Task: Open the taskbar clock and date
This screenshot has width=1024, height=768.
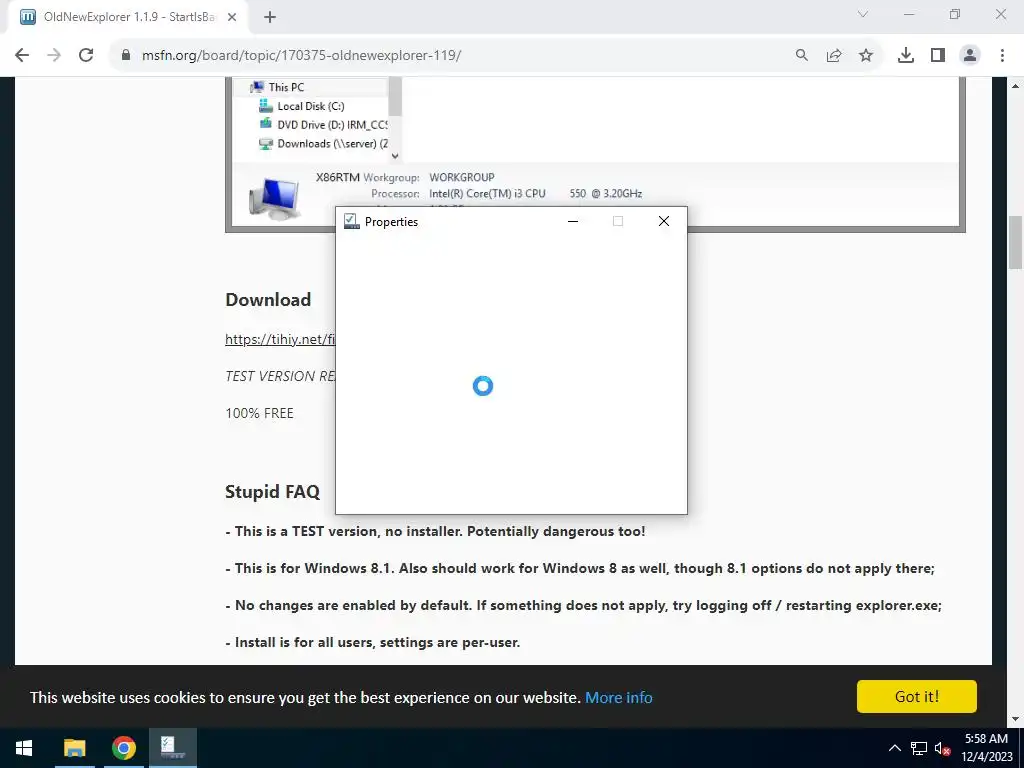Action: [986, 748]
